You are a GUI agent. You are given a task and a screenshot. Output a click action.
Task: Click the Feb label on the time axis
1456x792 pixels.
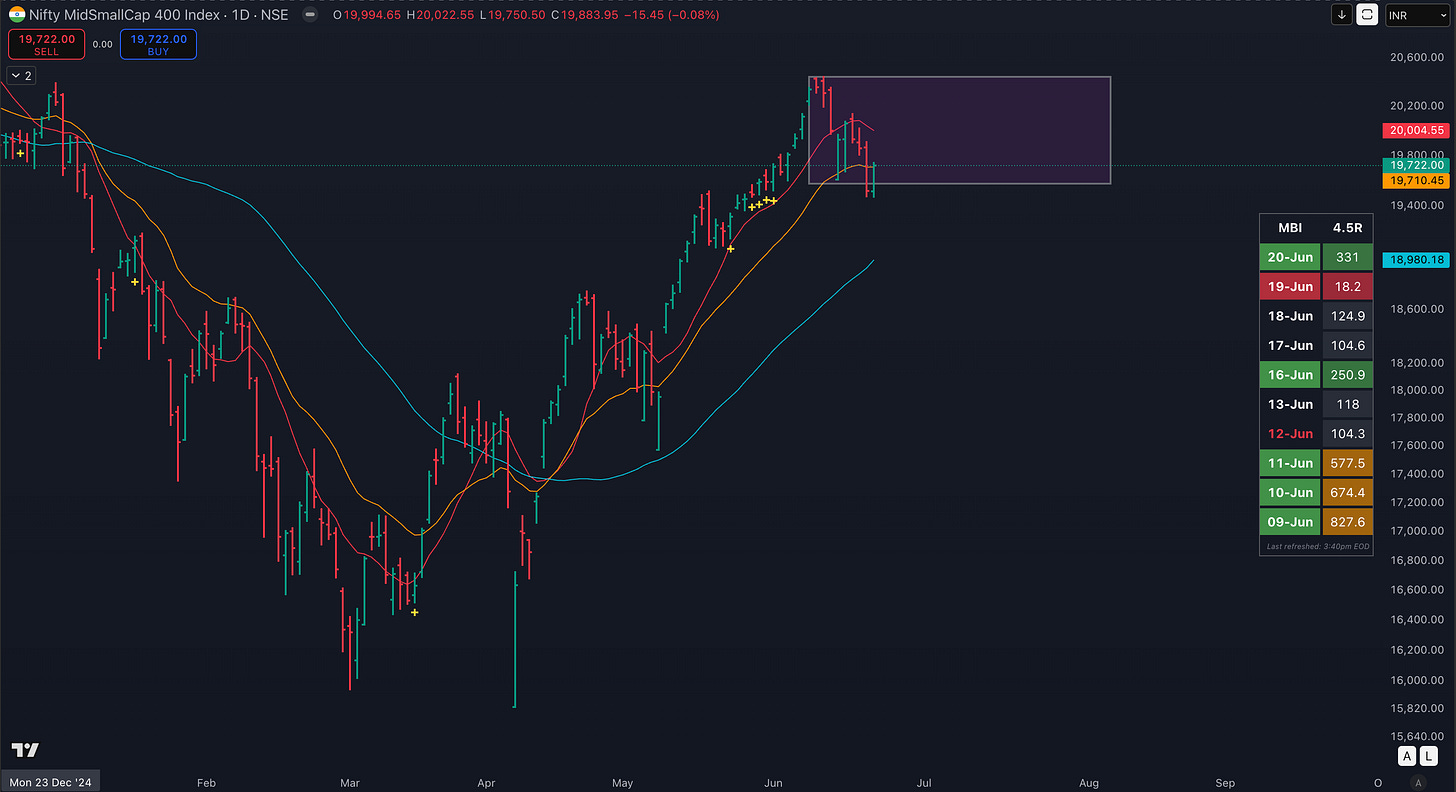click(x=206, y=782)
